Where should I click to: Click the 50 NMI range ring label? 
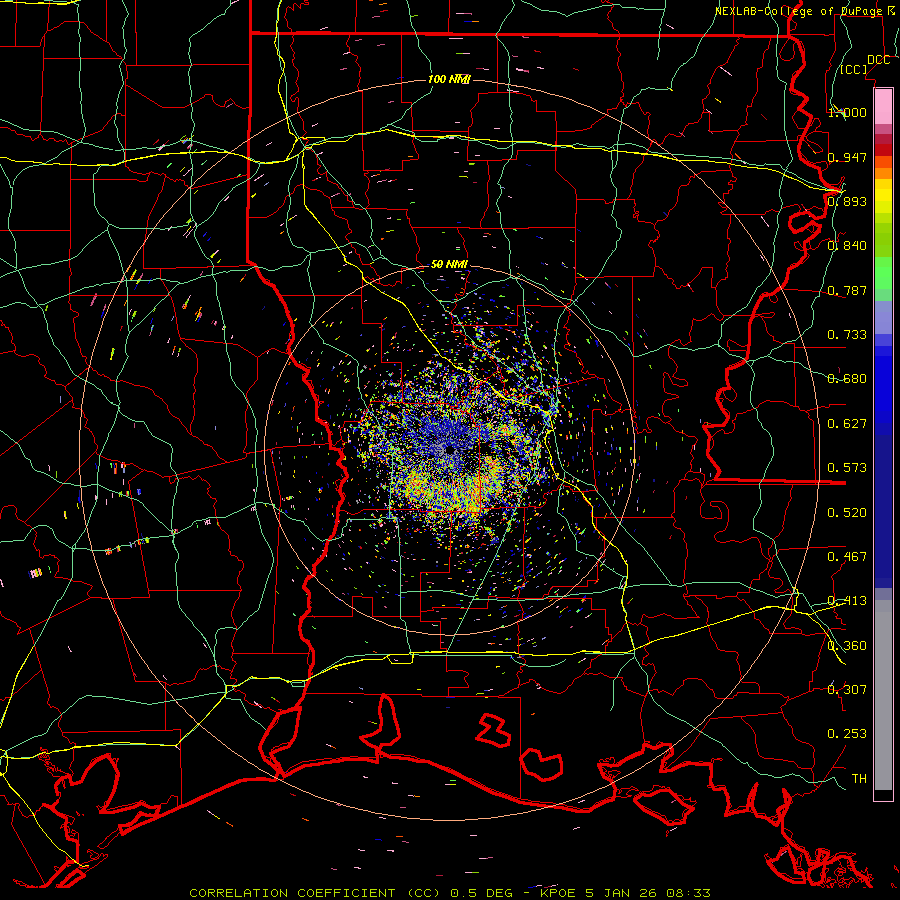(x=449, y=265)
